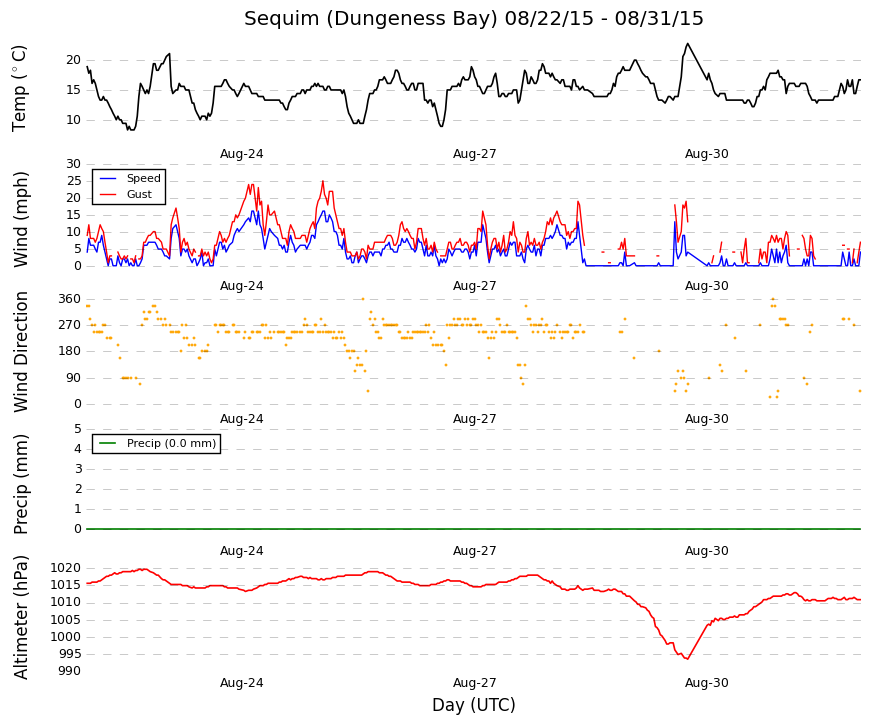Click the Wind (mph) axis label
Viewport: 871px width, 725px height.
click(21, 219)
